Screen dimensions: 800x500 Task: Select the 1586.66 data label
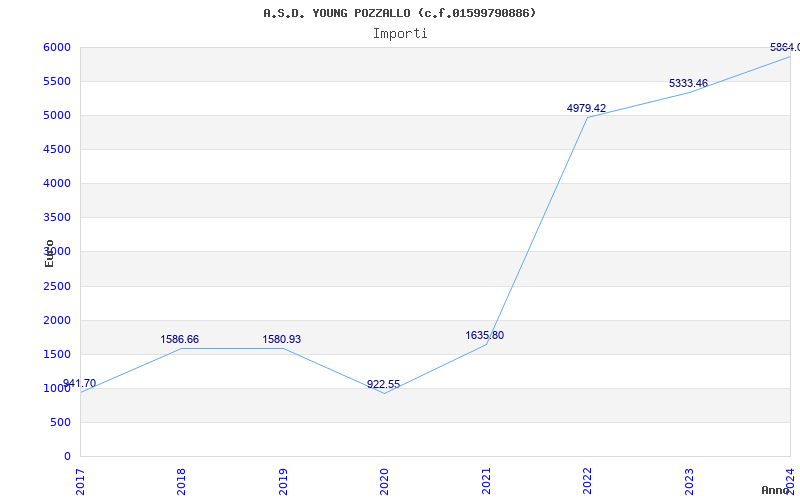pos(180,339)
